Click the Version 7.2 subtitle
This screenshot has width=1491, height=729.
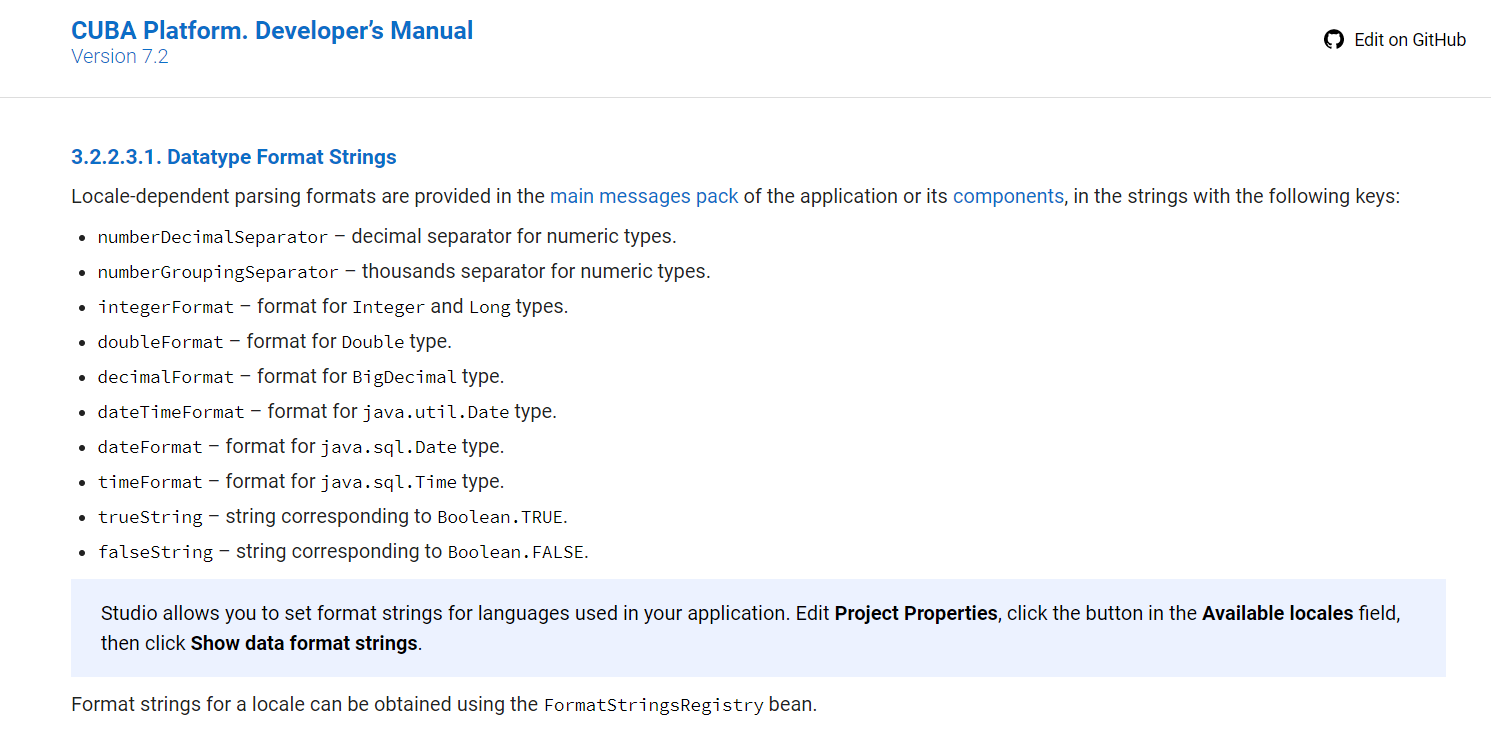(x=120, y=57)
